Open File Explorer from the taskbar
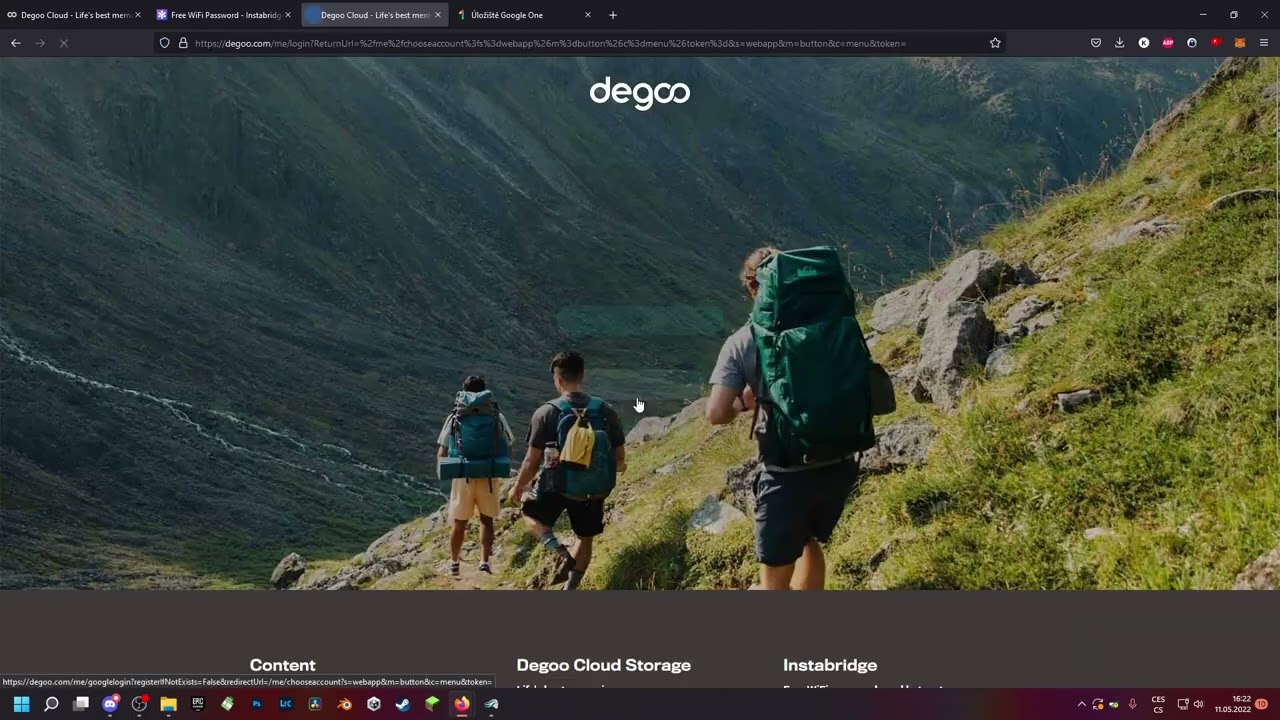Image resolution: width=1280 pixels, height=720 pixels. click(168, 704)
